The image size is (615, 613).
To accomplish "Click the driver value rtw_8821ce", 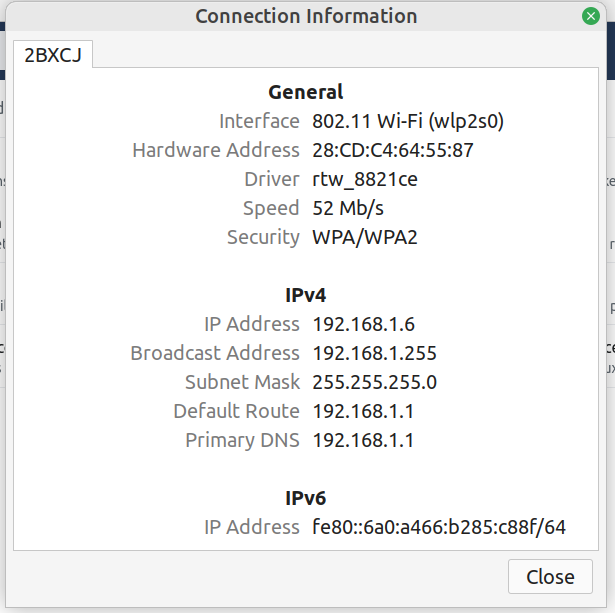I will coord(365,179).
